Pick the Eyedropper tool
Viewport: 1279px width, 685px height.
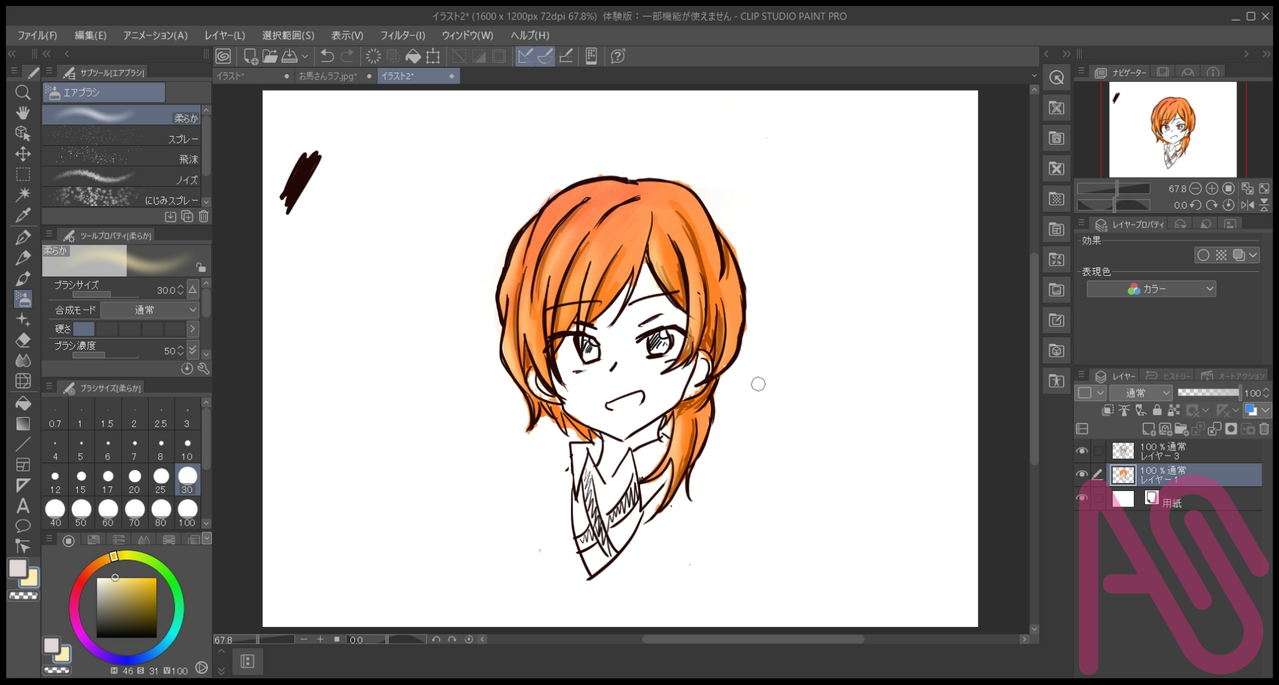tap(22, 216)
